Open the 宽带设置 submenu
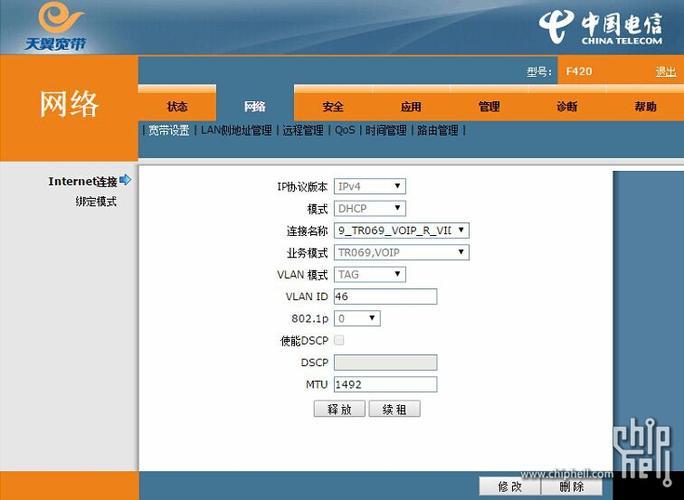Screen dimensions: 684x500 pos(169,130)
